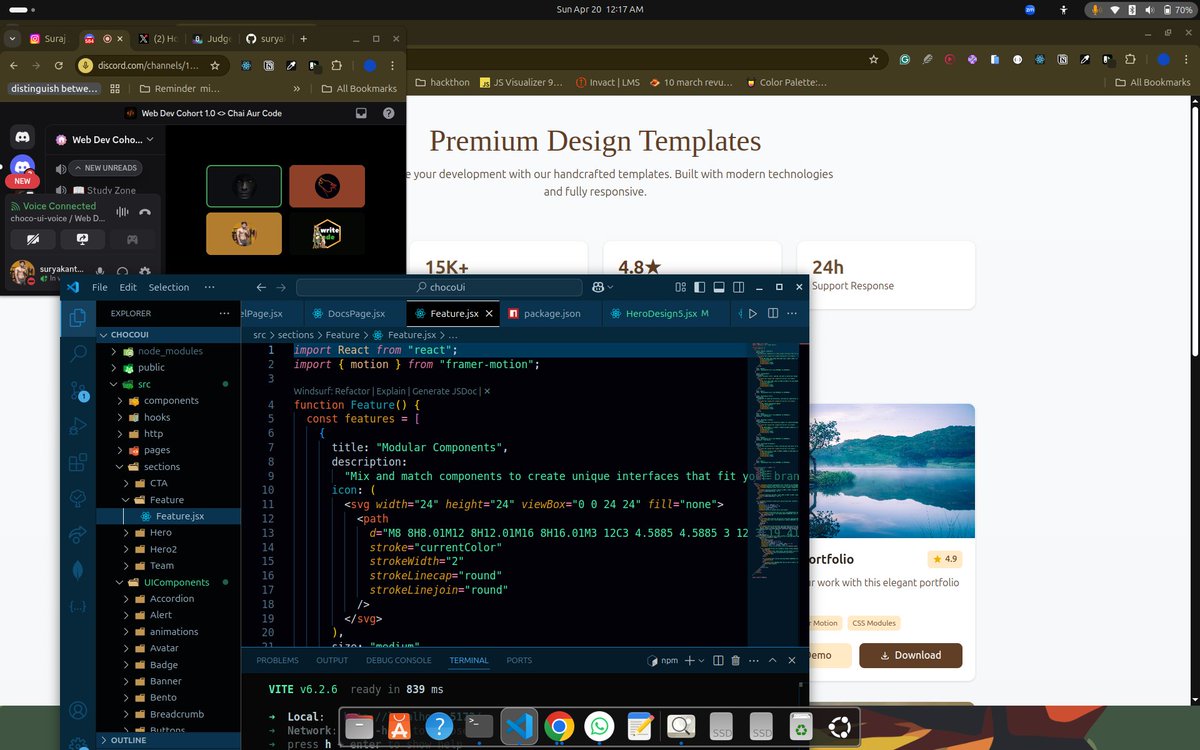Viewport: 1200px width, 750px height.
Task: Open the Edit menu in VS Code
Action: [128, 287]
